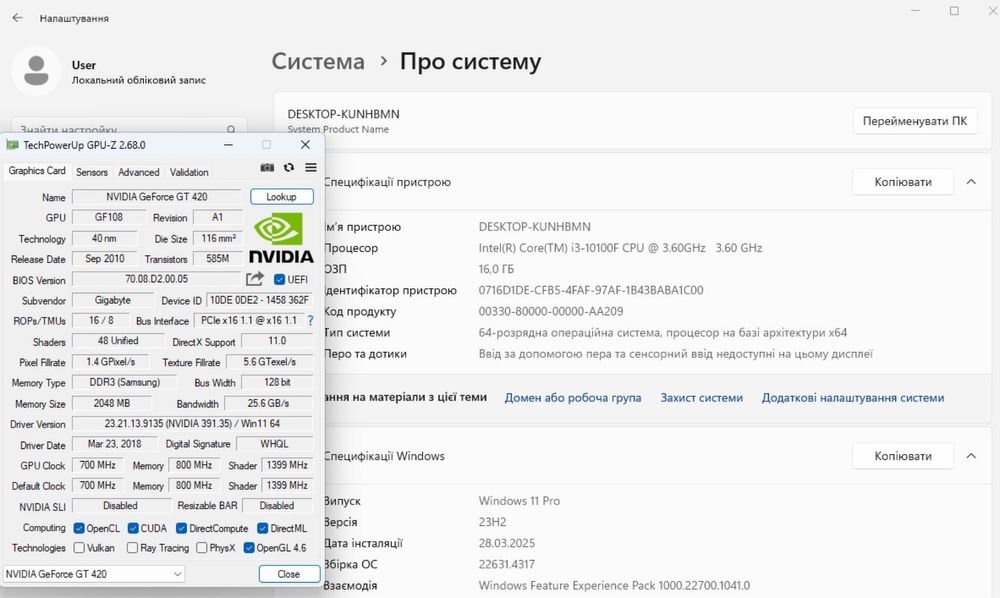Toggle the DirectCompute checkbox

pos(181,528)
